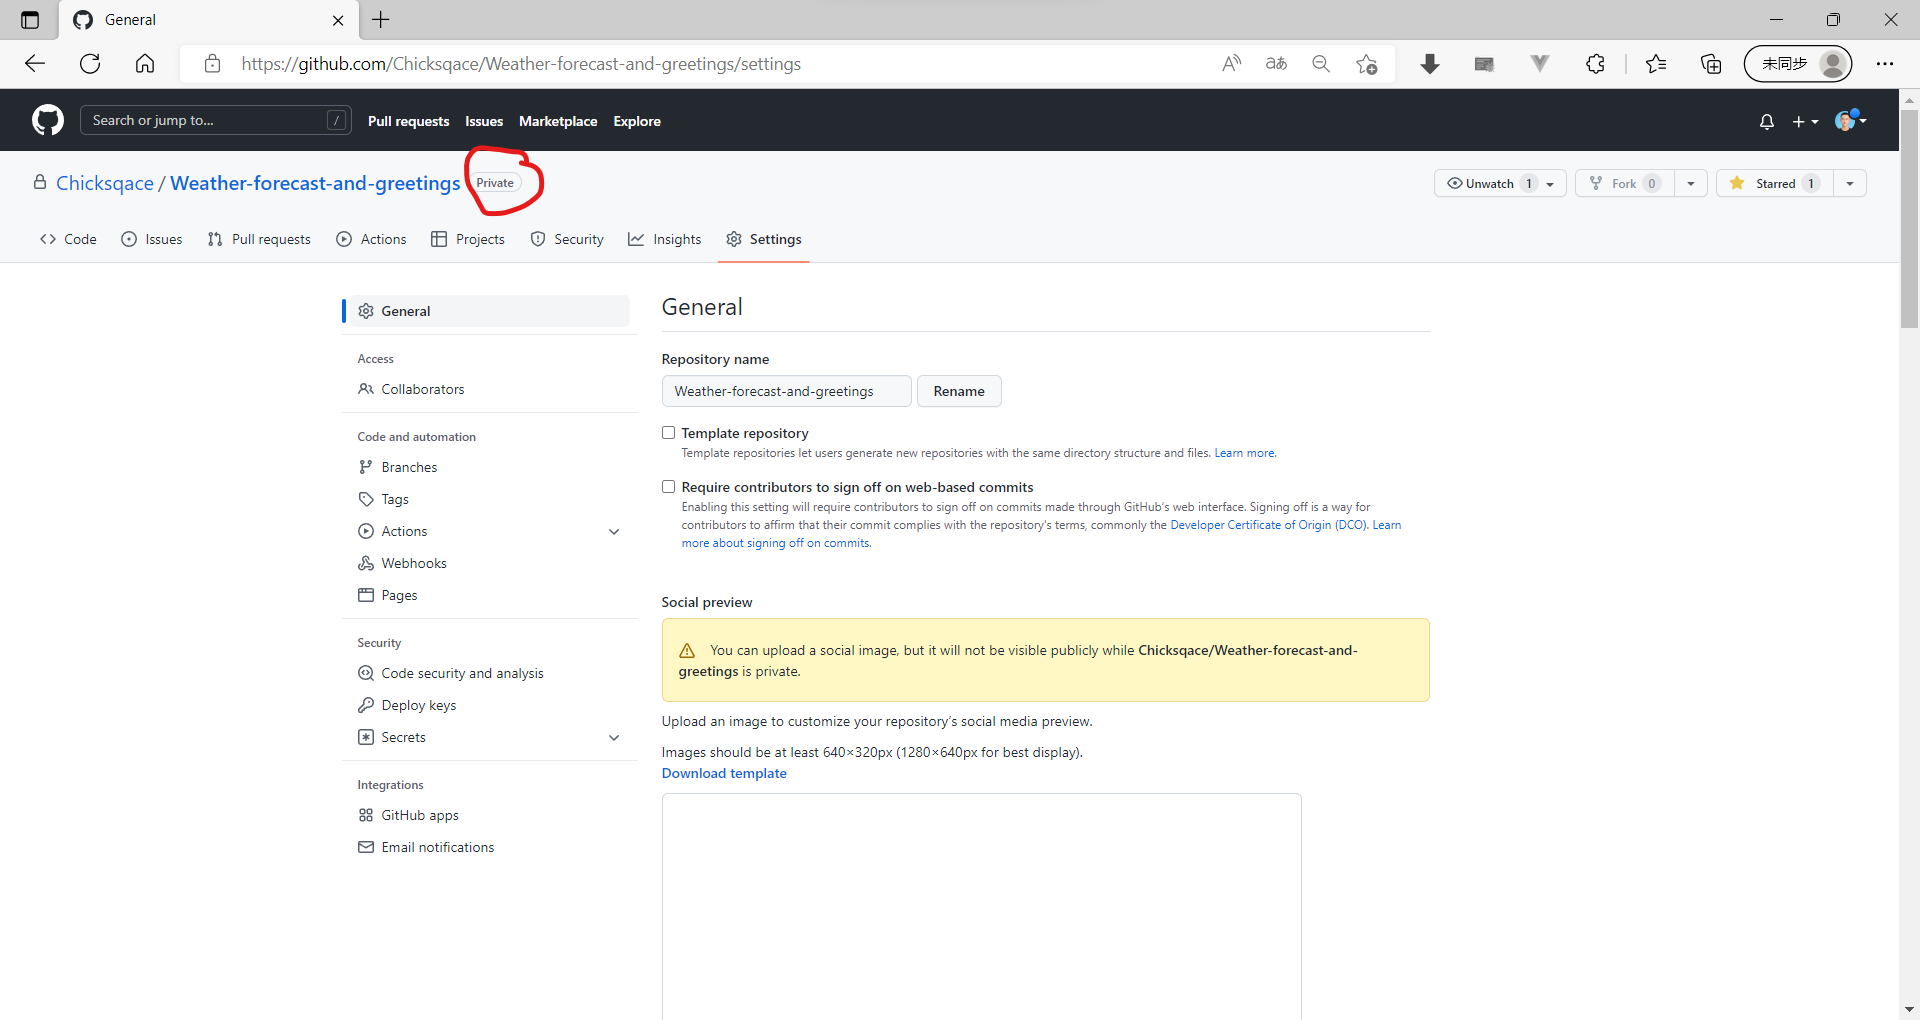
Task: Click in the repository name field
Action: pos(786,391)
